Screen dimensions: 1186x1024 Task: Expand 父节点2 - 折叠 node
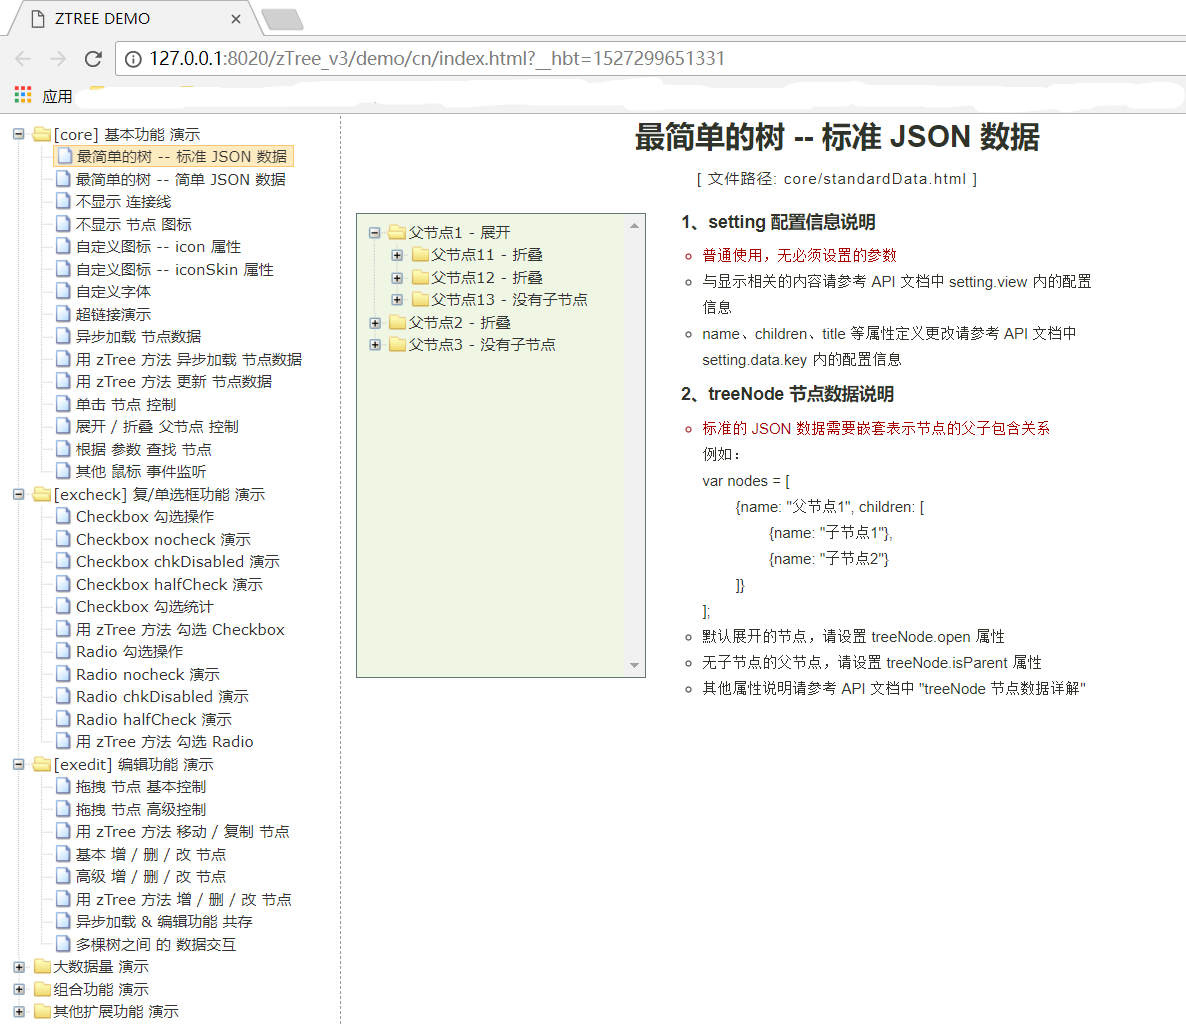(x=374, y=323)
